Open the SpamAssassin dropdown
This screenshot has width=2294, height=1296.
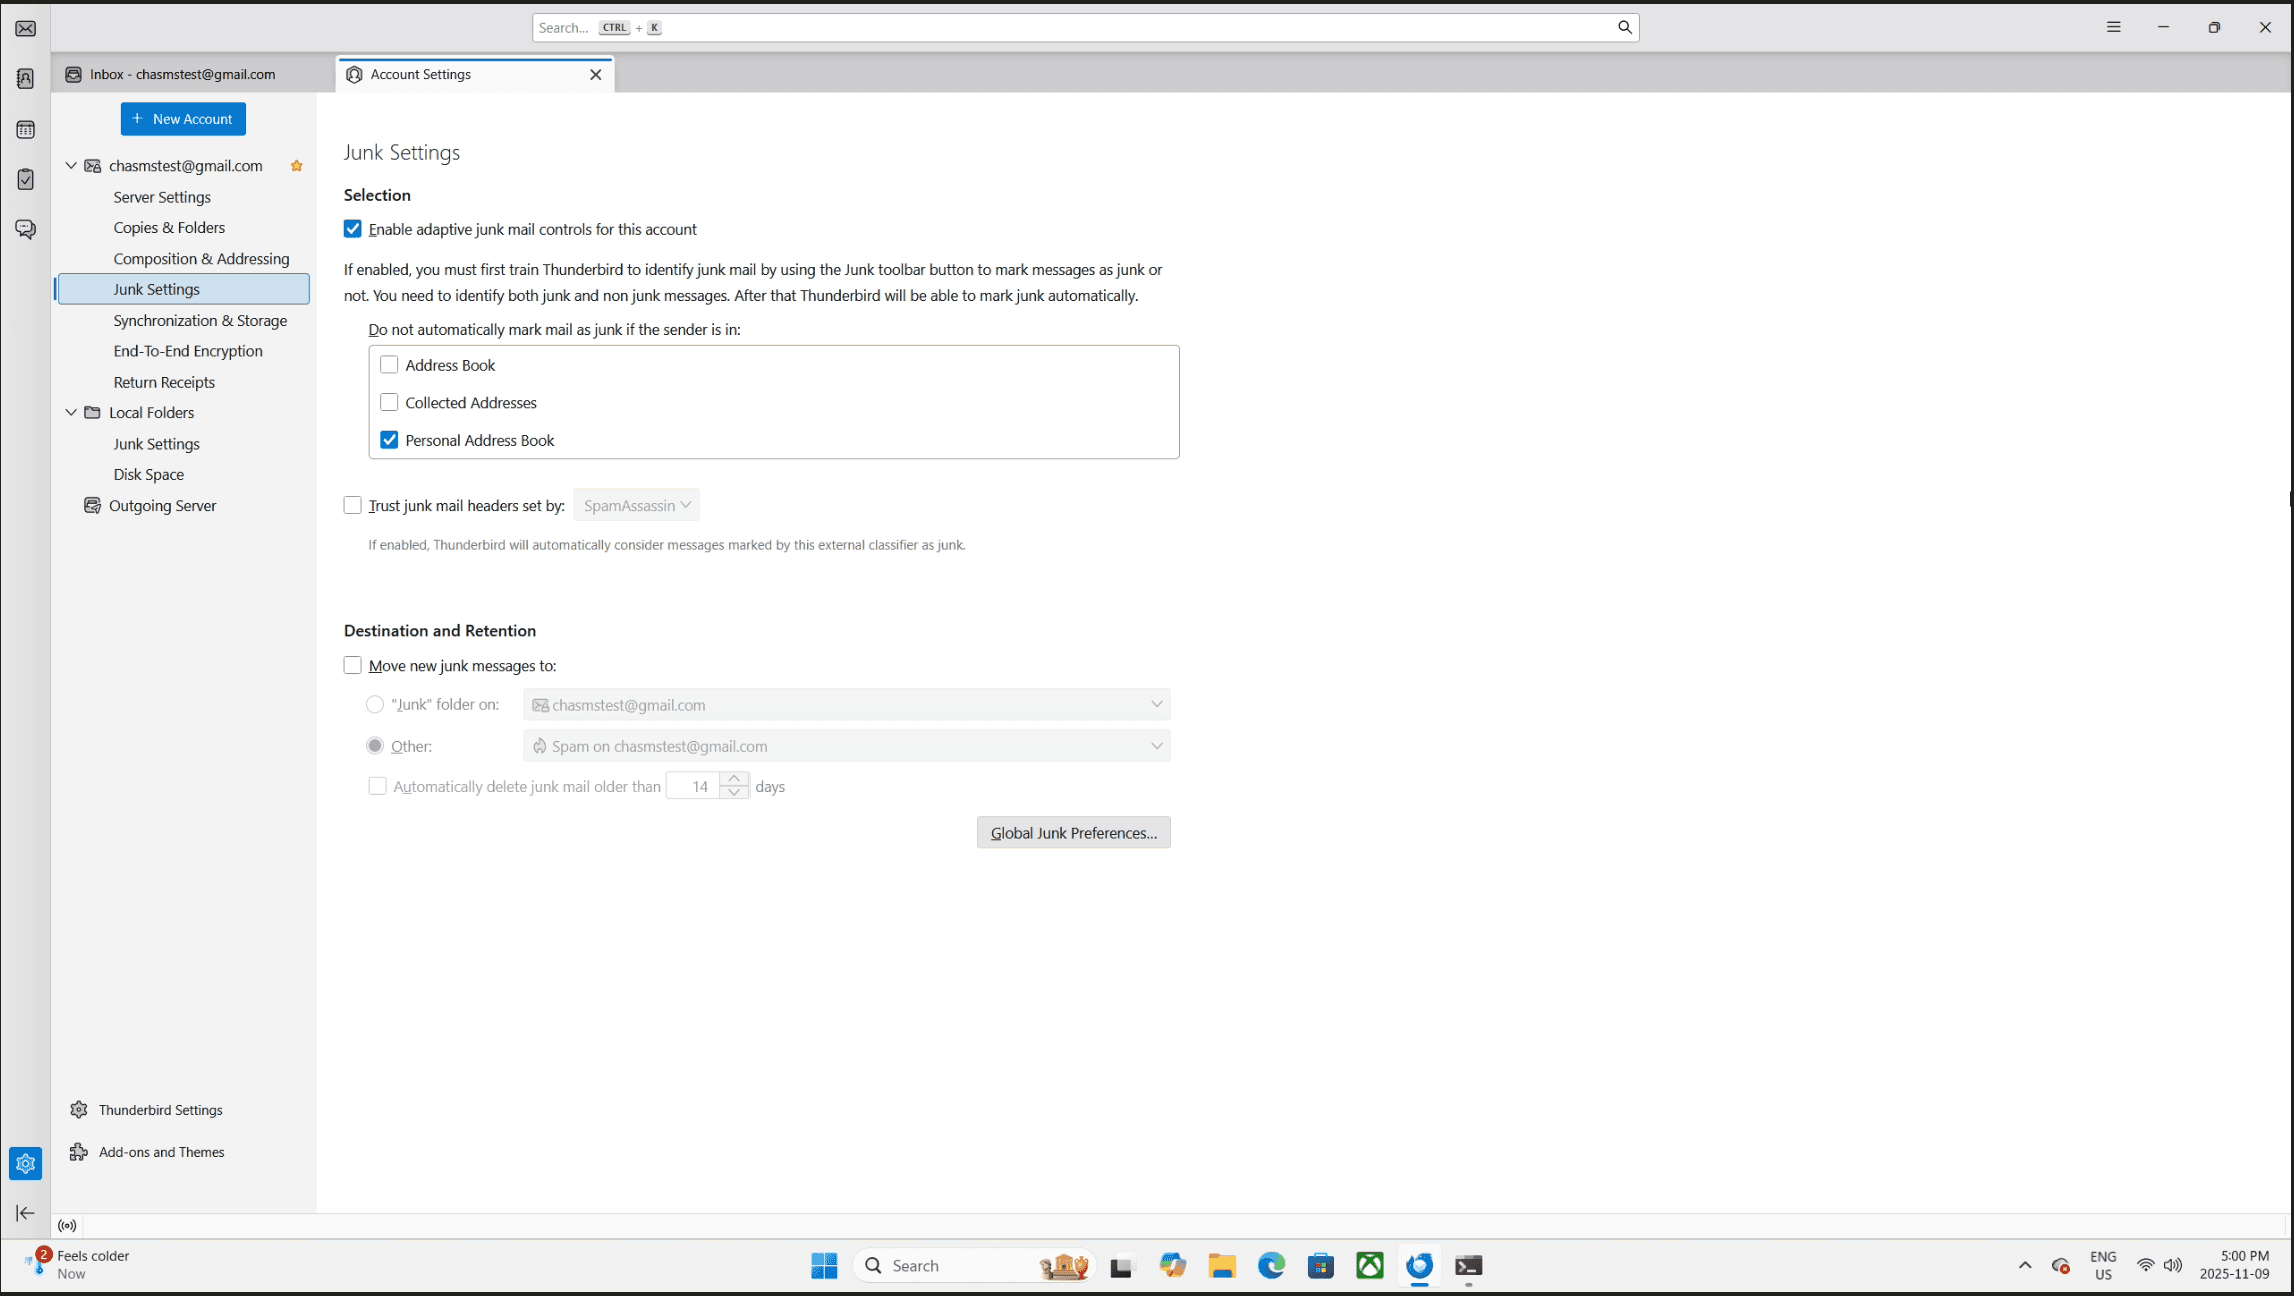(637, 506)
